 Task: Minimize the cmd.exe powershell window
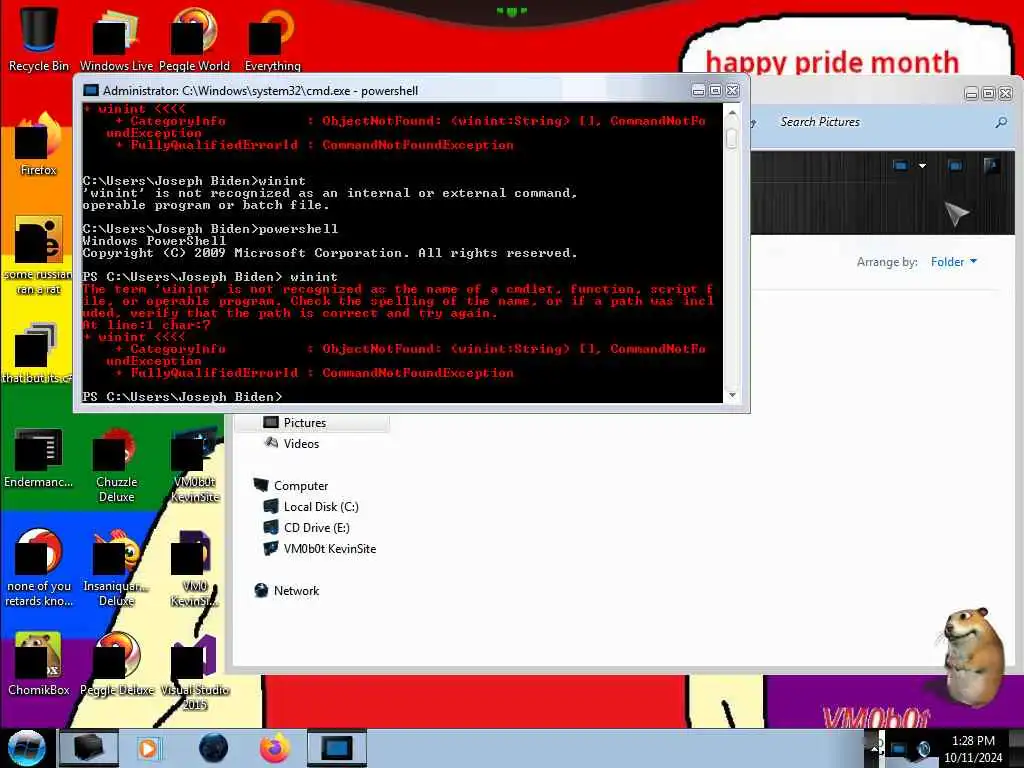pos(698,91)
